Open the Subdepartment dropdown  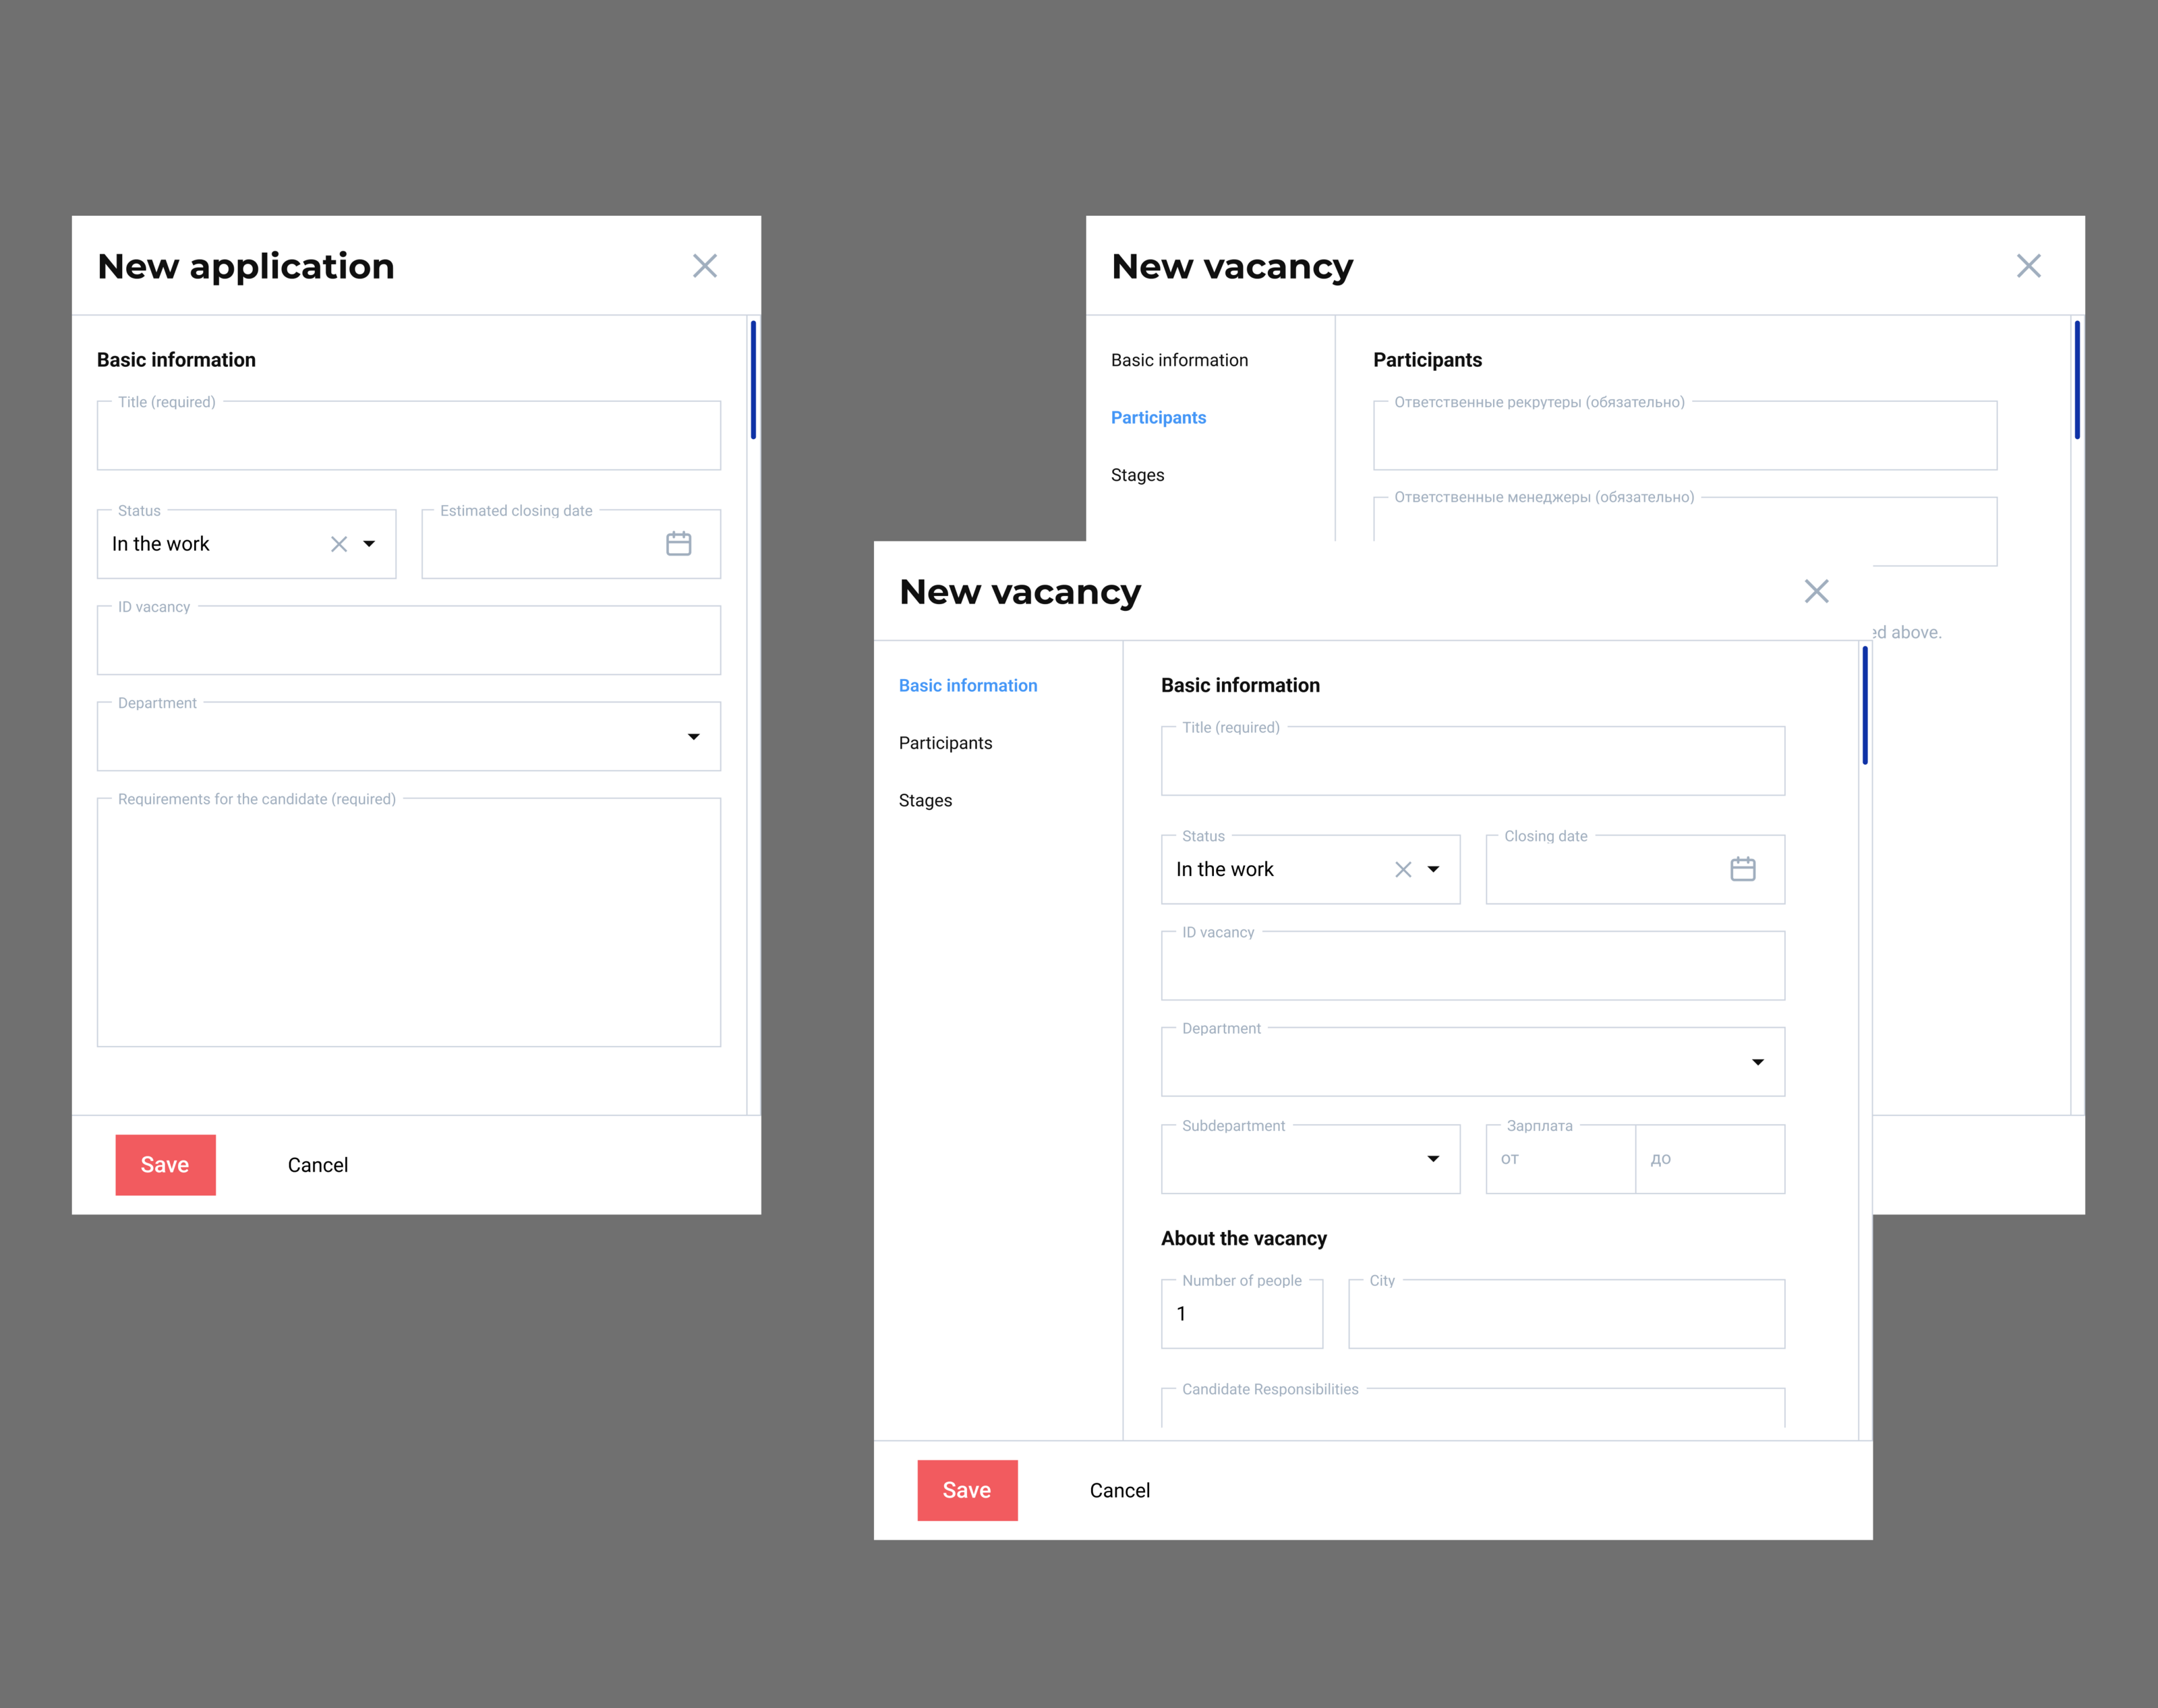(1433, 1158)
